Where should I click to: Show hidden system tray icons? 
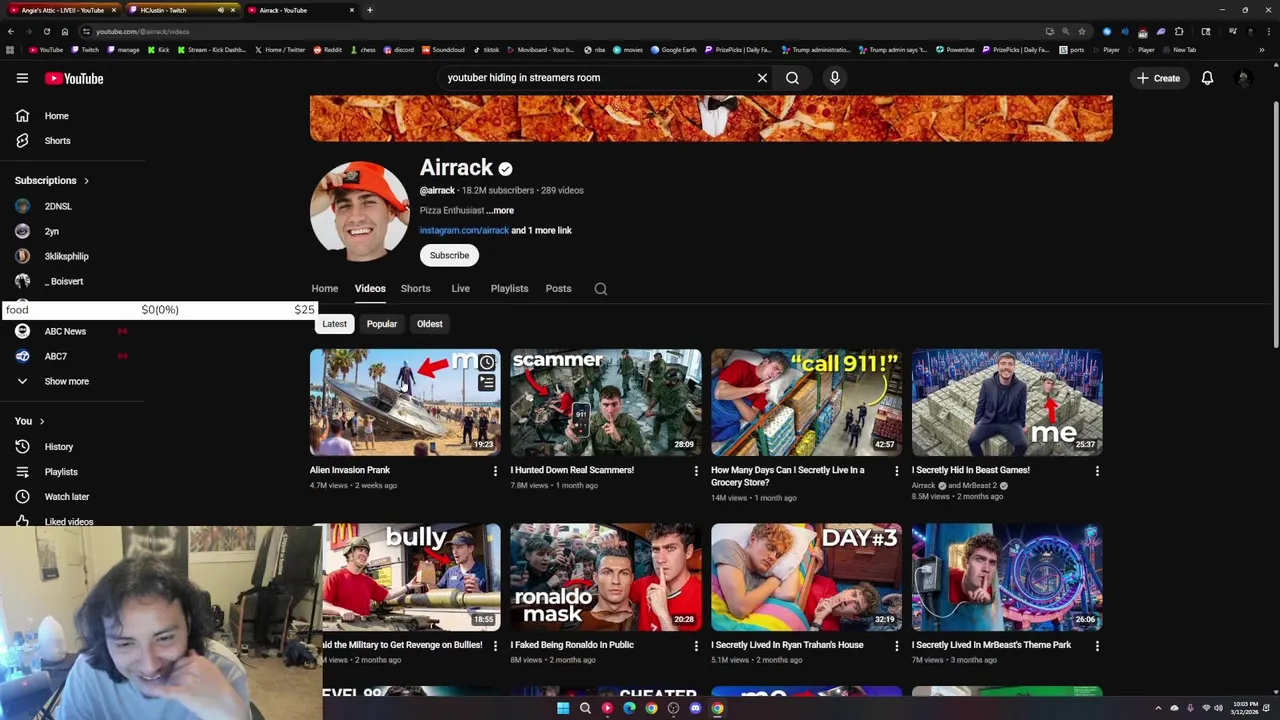coord(1158,708)
